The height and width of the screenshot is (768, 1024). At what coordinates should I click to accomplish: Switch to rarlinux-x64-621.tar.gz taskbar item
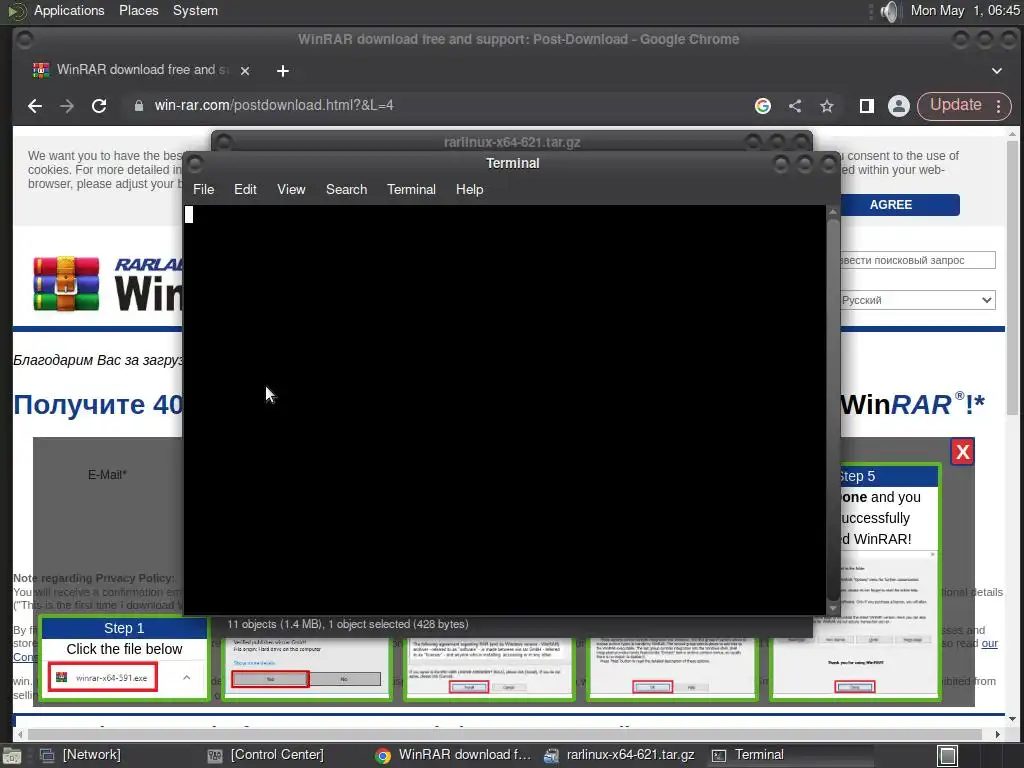(x=619, y=755)
